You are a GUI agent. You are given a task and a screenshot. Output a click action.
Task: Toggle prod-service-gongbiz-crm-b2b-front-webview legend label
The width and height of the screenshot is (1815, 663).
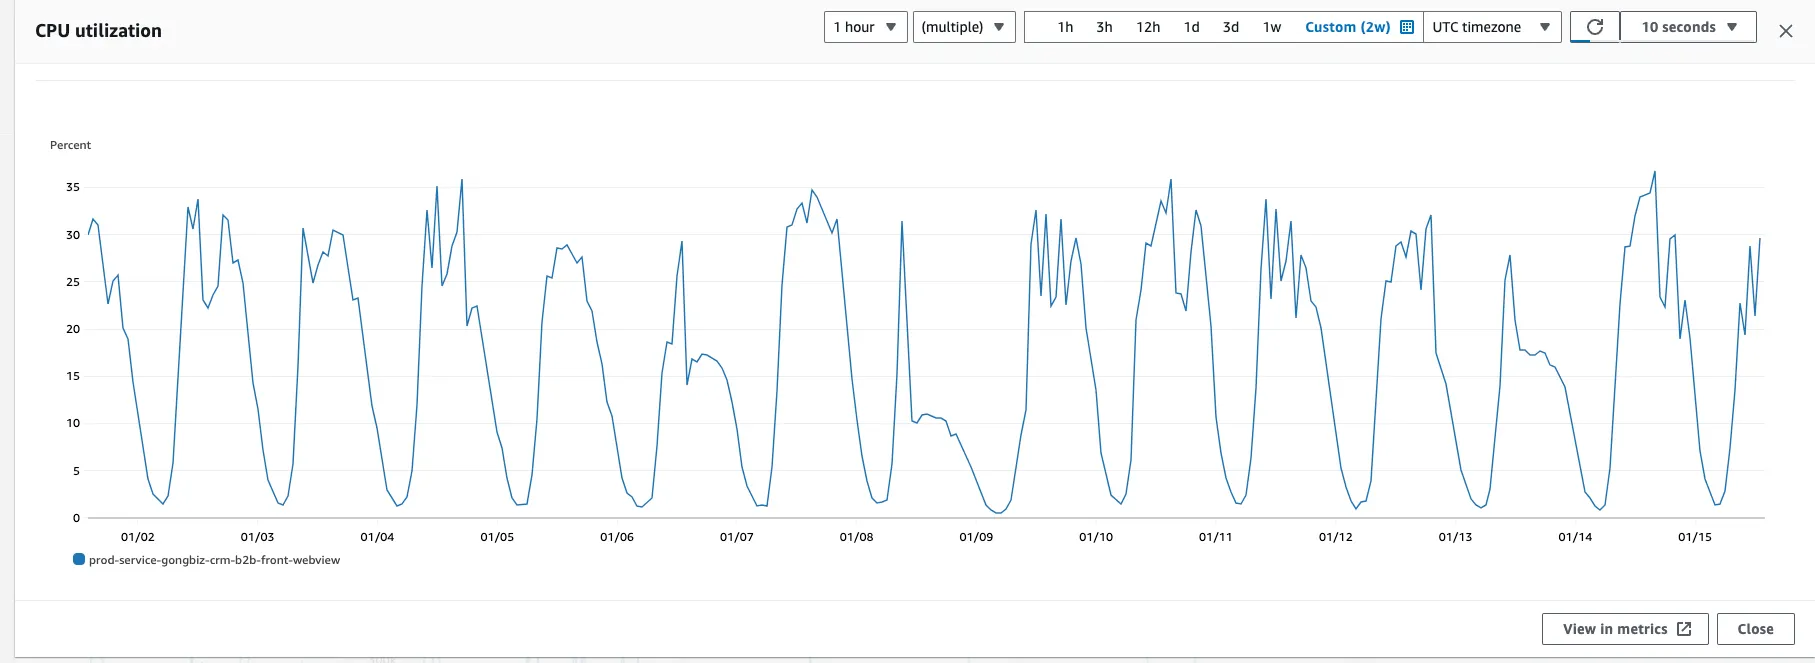[214, 560]
